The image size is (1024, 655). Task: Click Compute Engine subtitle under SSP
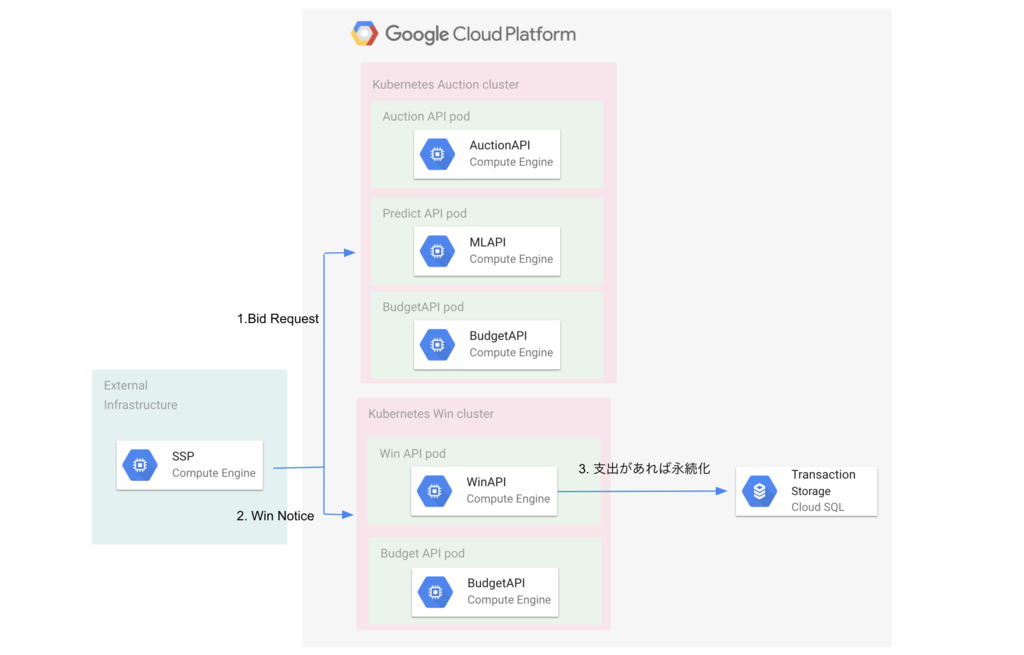[x=214, y=473]
